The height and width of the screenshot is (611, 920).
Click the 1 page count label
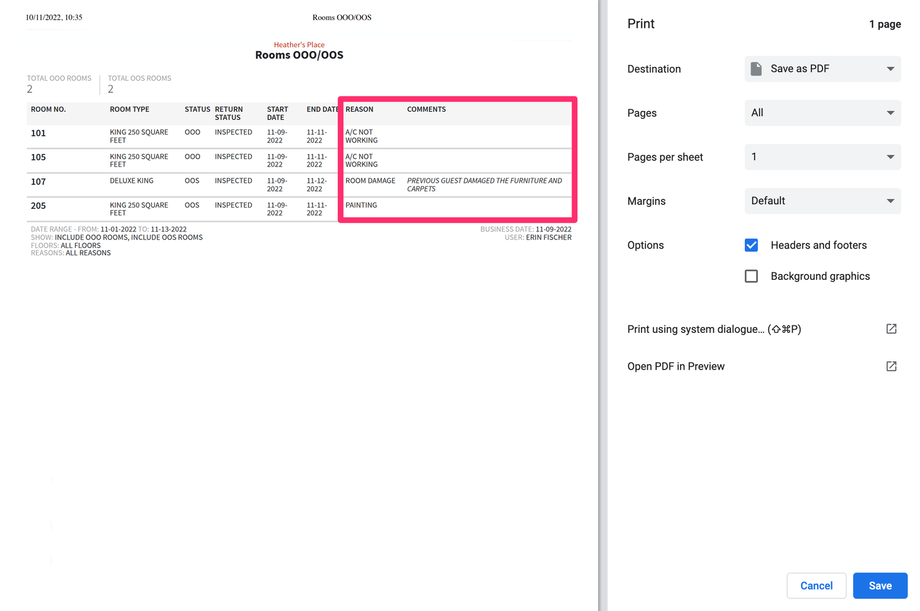[x=885, y=24]
